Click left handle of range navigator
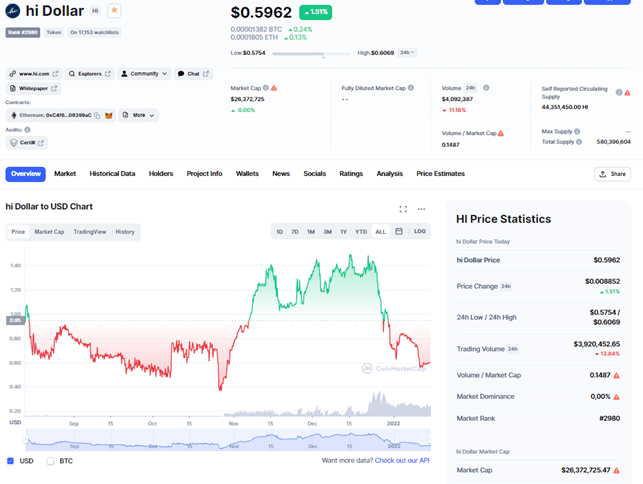 25,440
